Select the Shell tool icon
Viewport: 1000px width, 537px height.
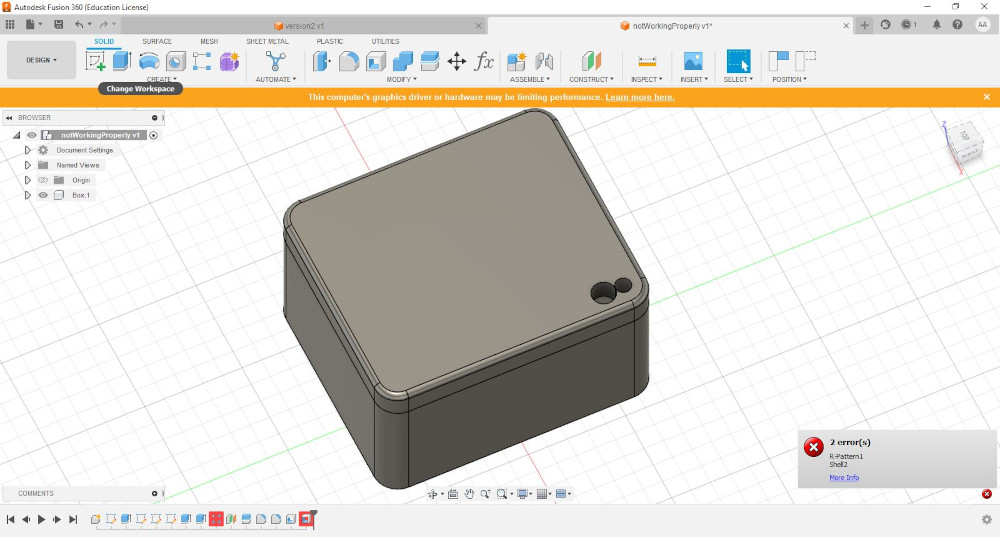click(x=376, y=61)
